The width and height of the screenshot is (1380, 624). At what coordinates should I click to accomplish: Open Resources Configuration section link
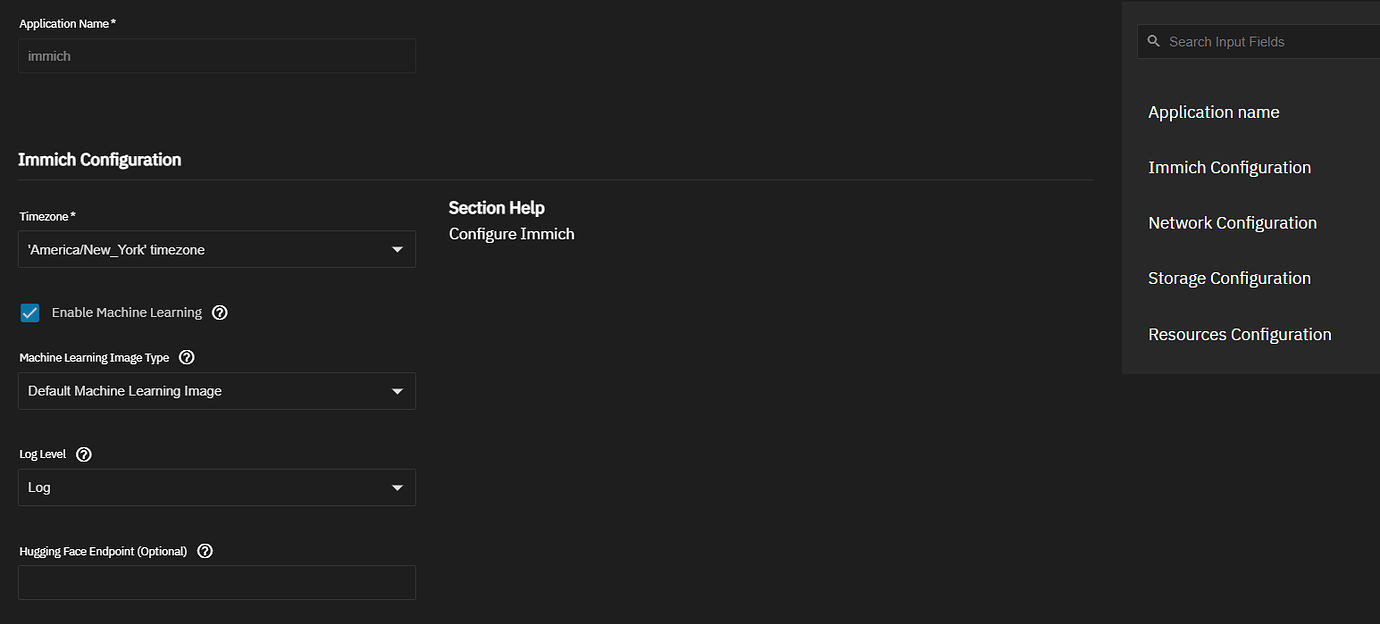coord(1239,335)
